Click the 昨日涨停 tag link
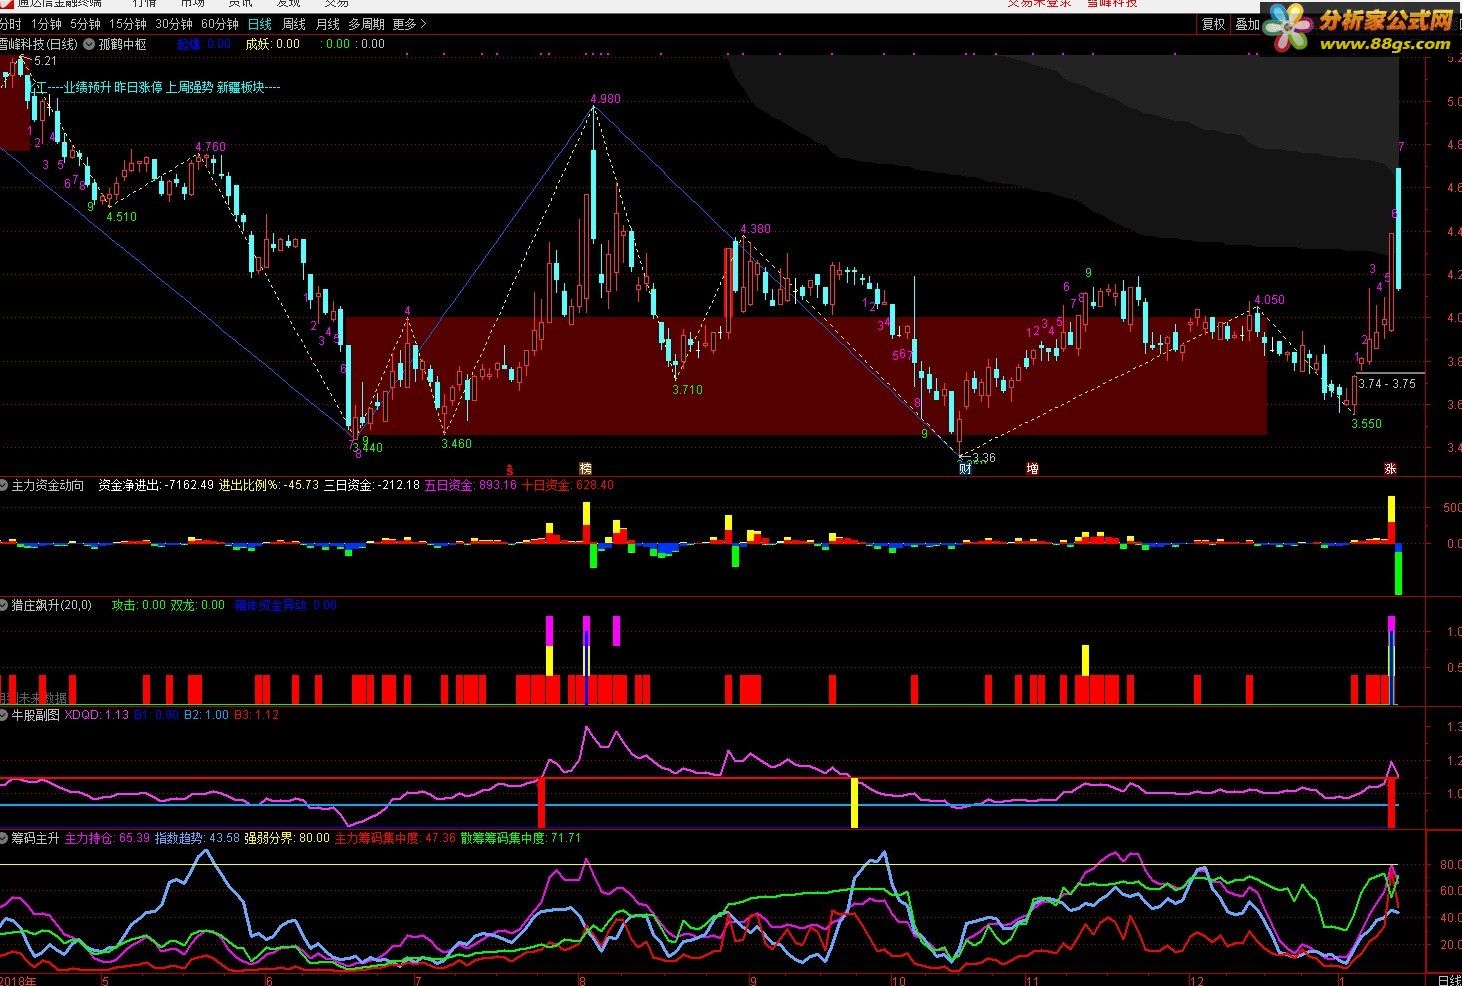Screen dimensions: 1462x986 [138, 88]
